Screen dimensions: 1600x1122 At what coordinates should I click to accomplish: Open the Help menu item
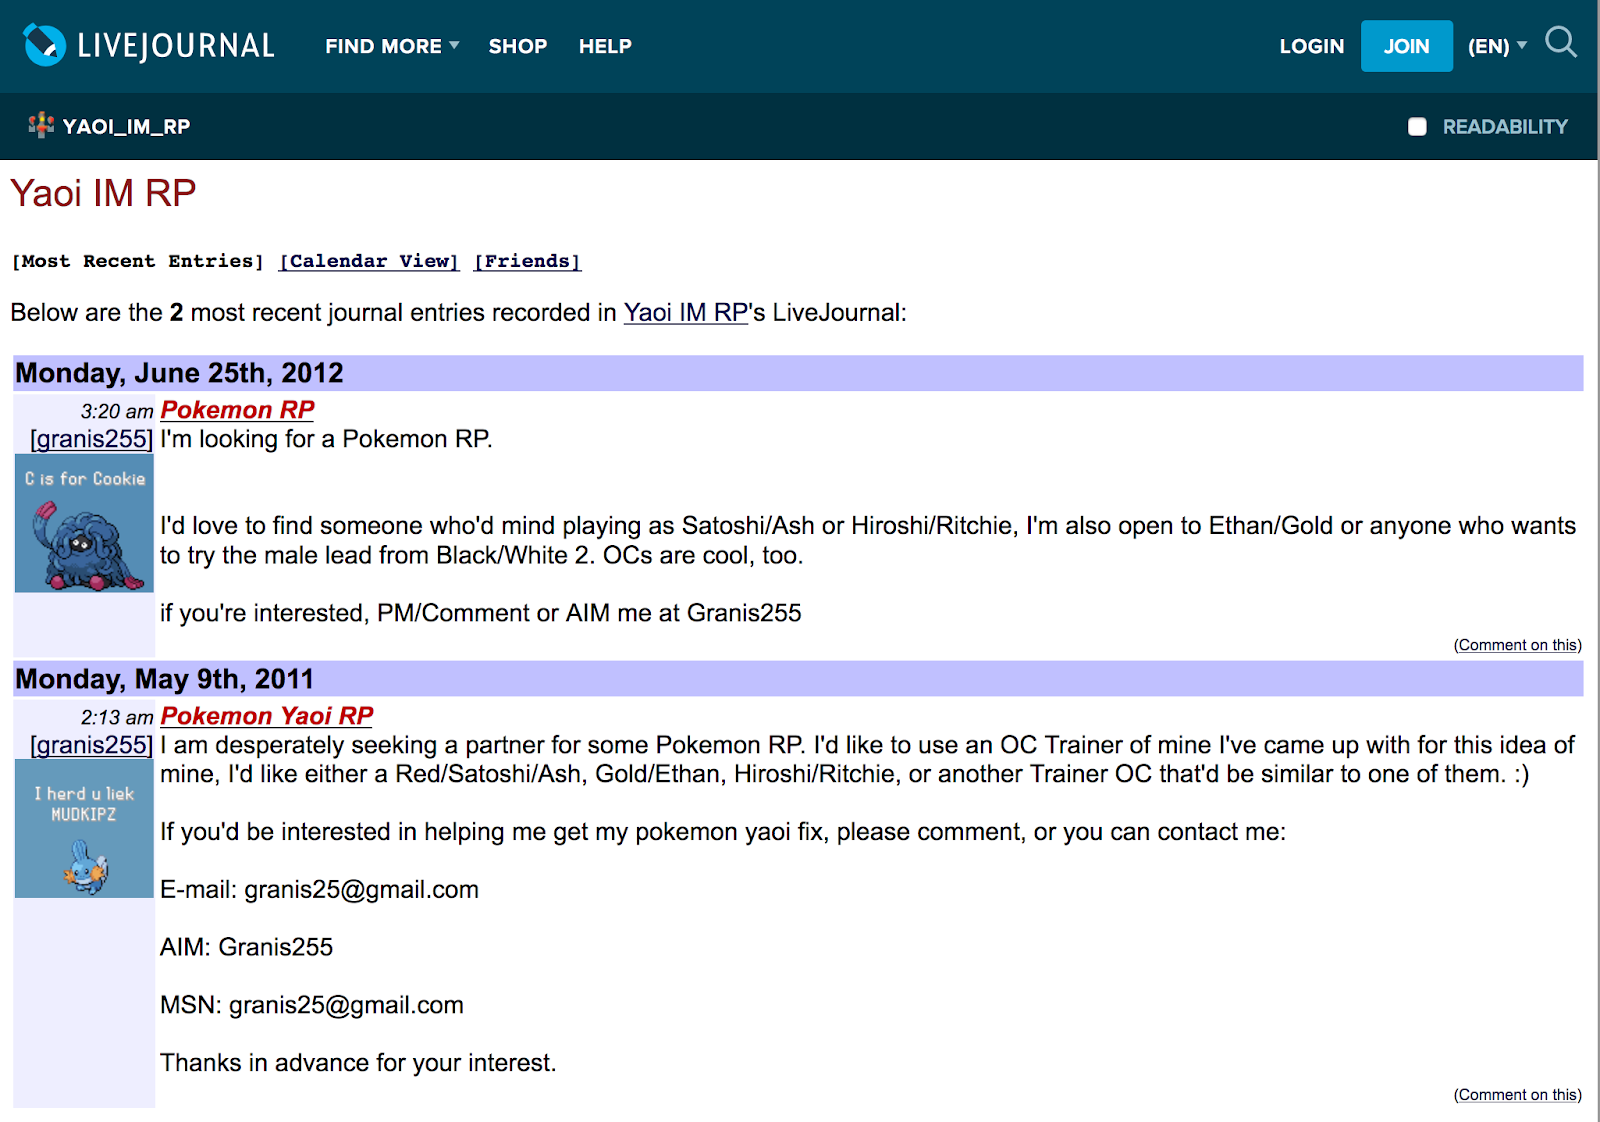point(605,46)
